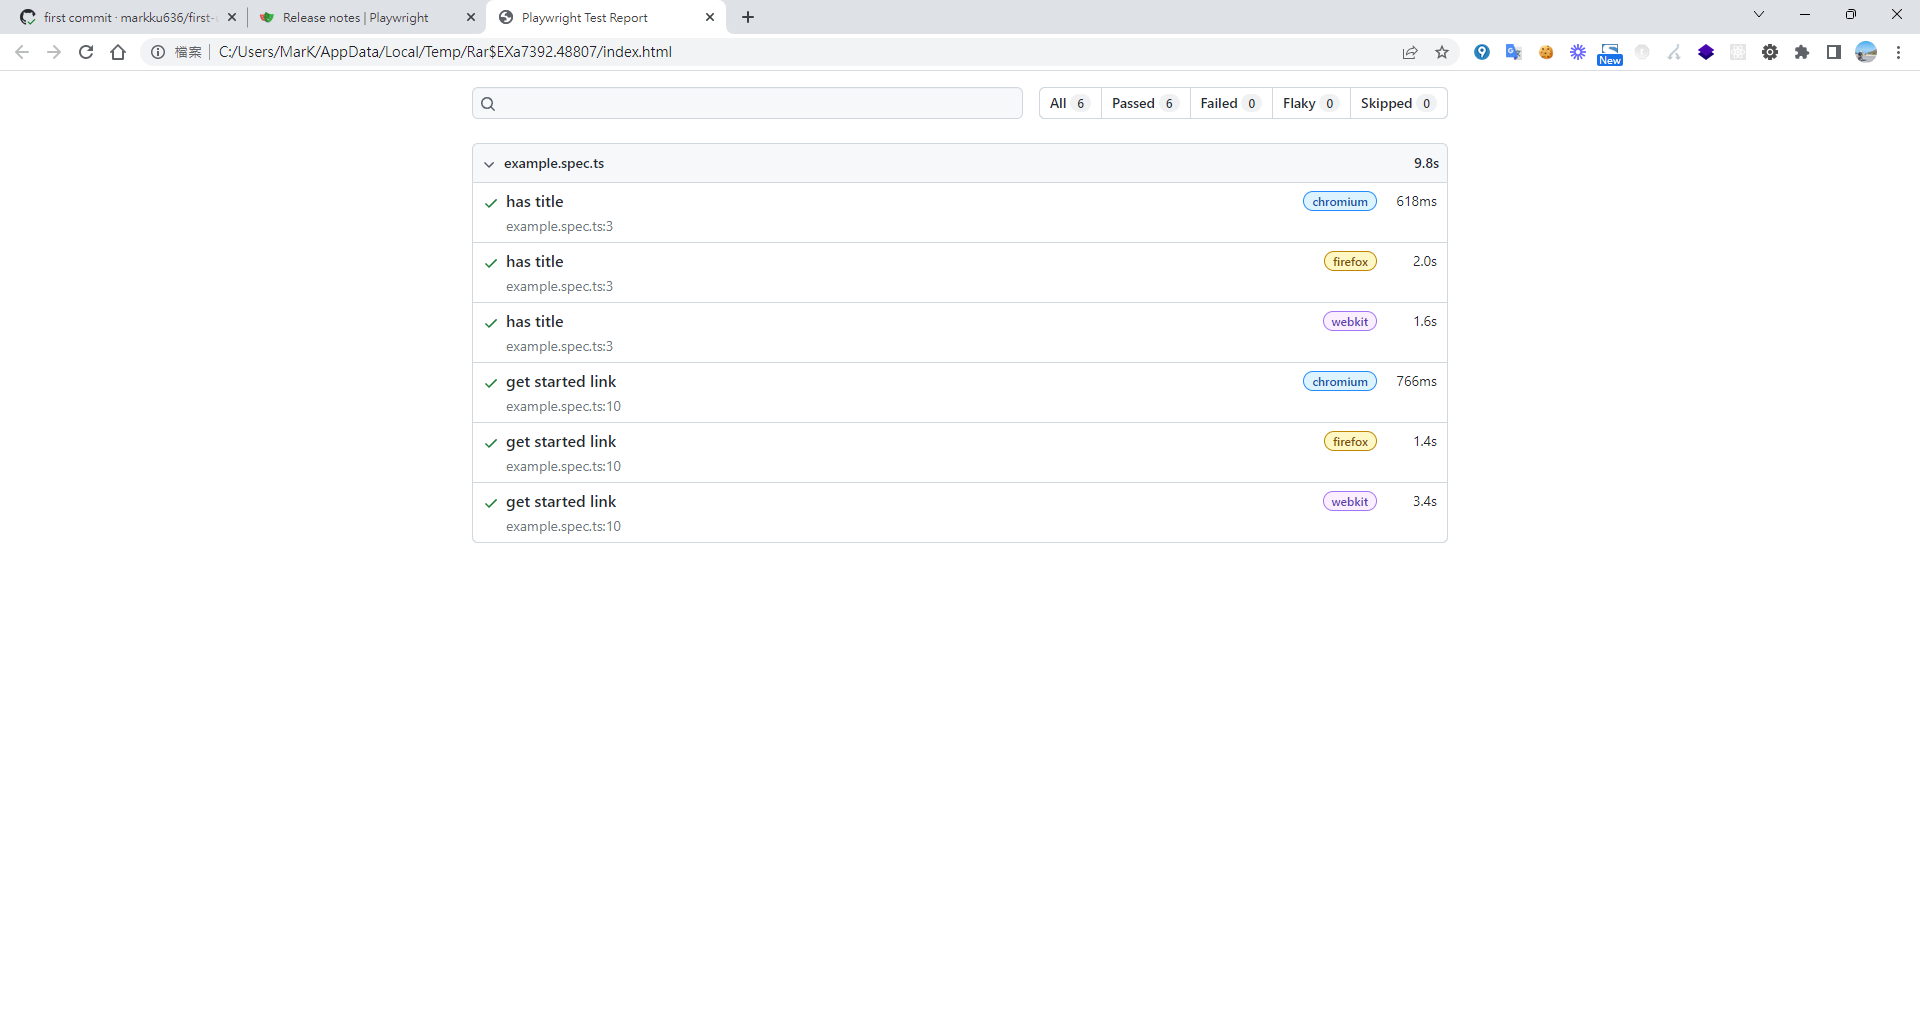Toggle the browser side panel icon

click(1834, 52)
